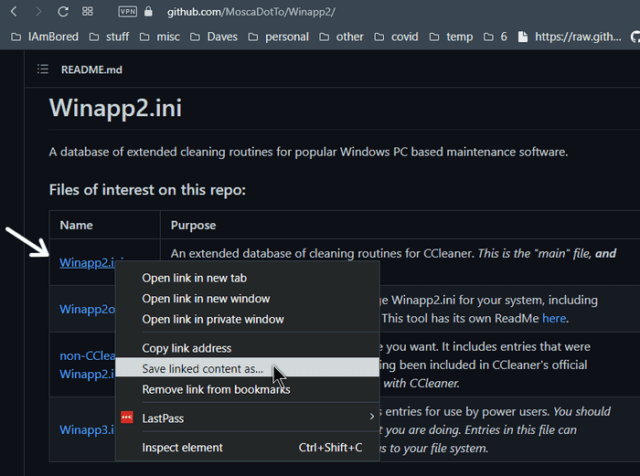Open the Winapp3.ini link in table
Viewport: 640px width, 476px height.
87,429
